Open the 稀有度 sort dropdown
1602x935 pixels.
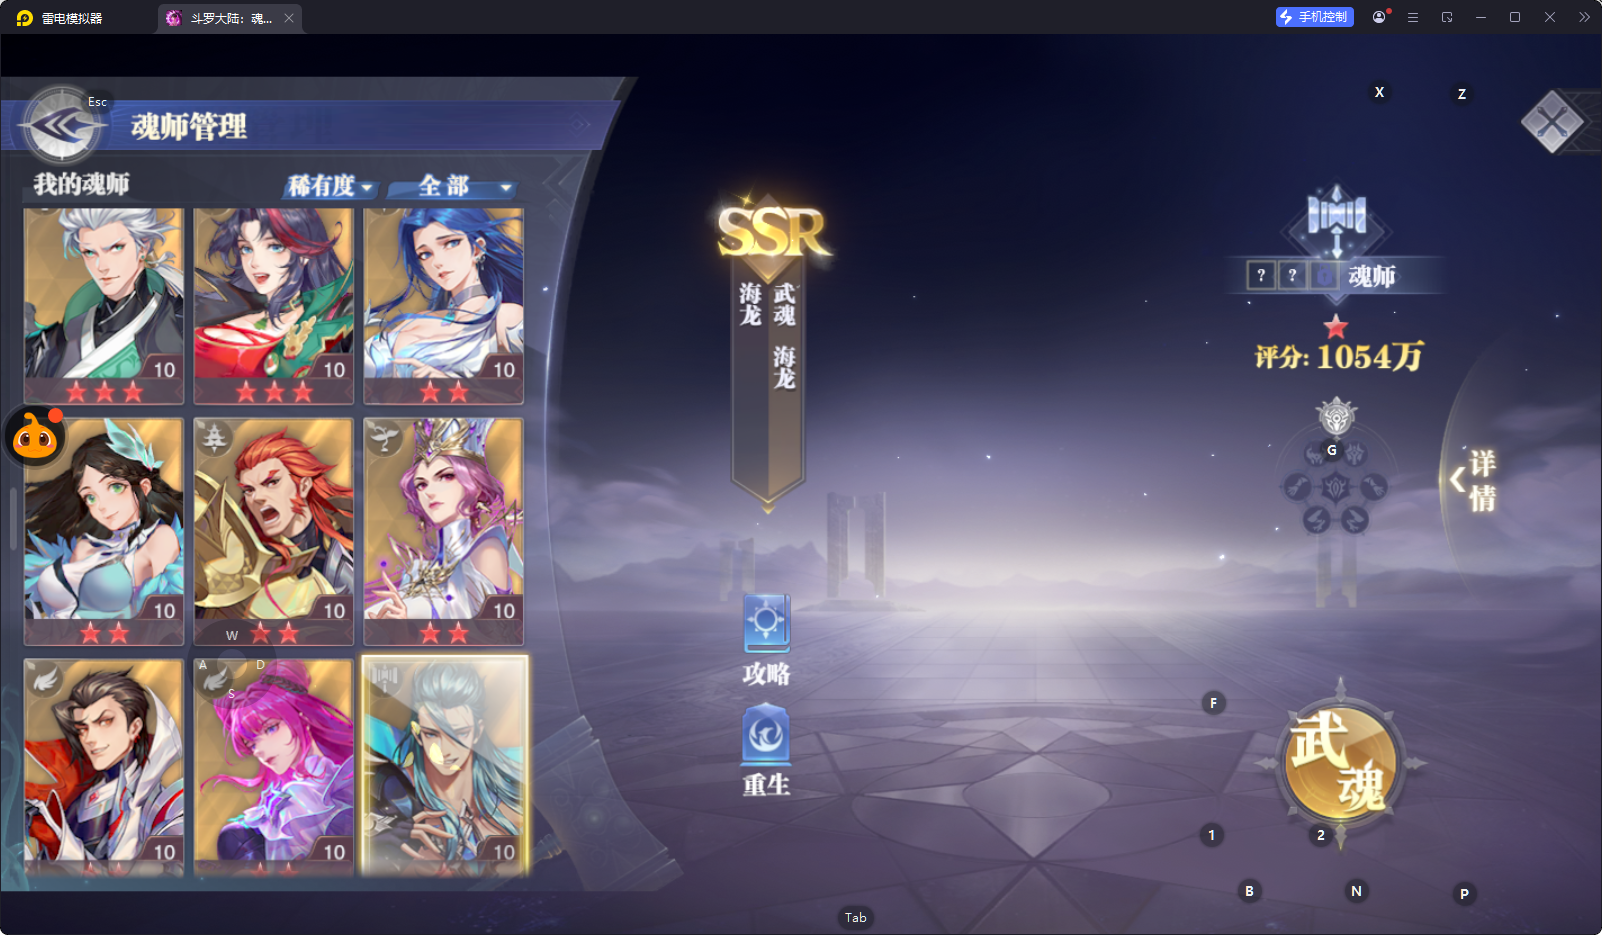330,186
